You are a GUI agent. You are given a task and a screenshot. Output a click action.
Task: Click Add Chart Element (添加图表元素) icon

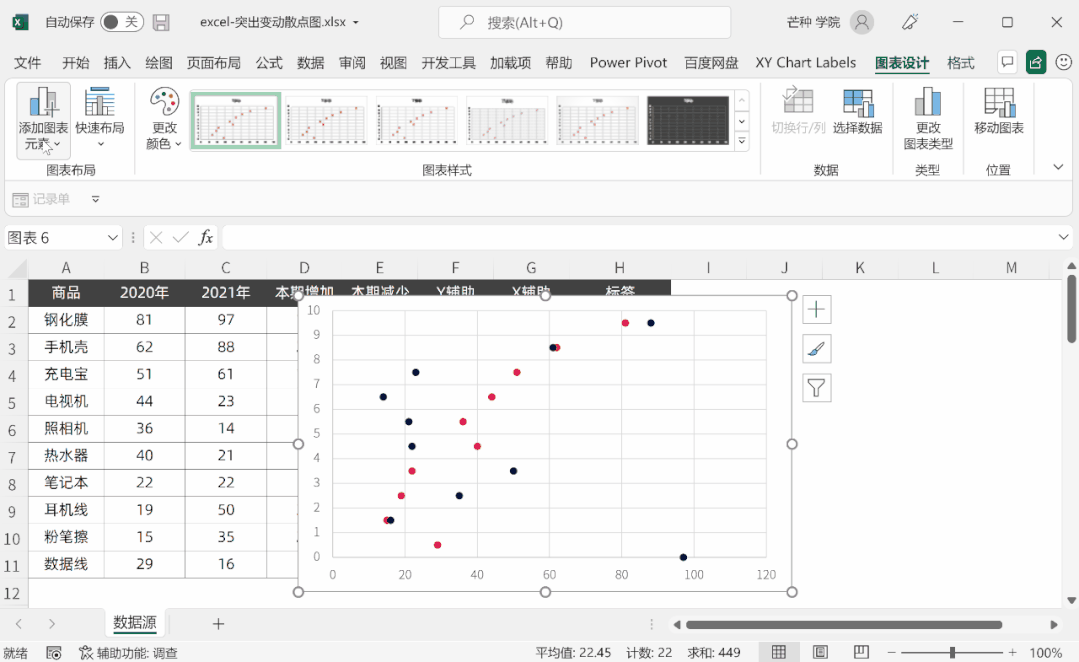[x=43, y=103]
